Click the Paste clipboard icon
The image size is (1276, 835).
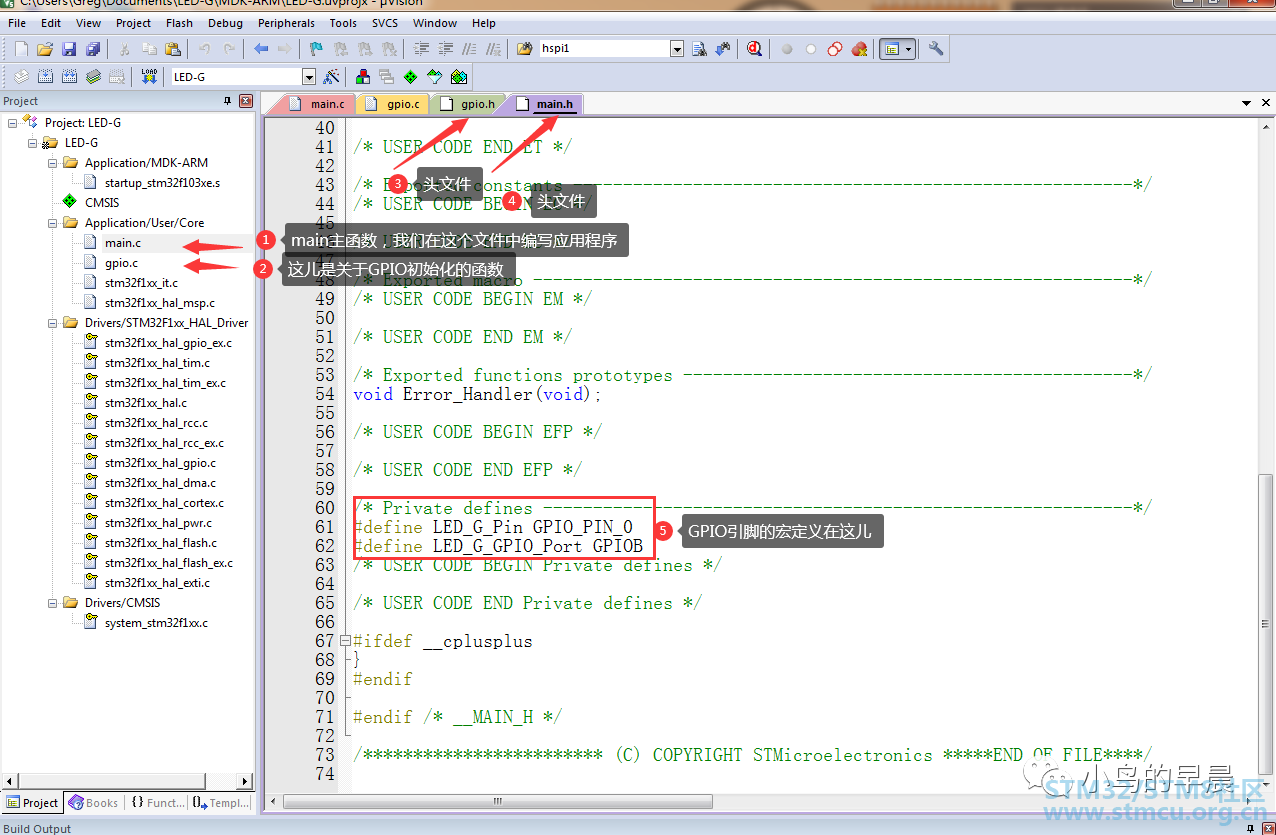coord(173,48)
